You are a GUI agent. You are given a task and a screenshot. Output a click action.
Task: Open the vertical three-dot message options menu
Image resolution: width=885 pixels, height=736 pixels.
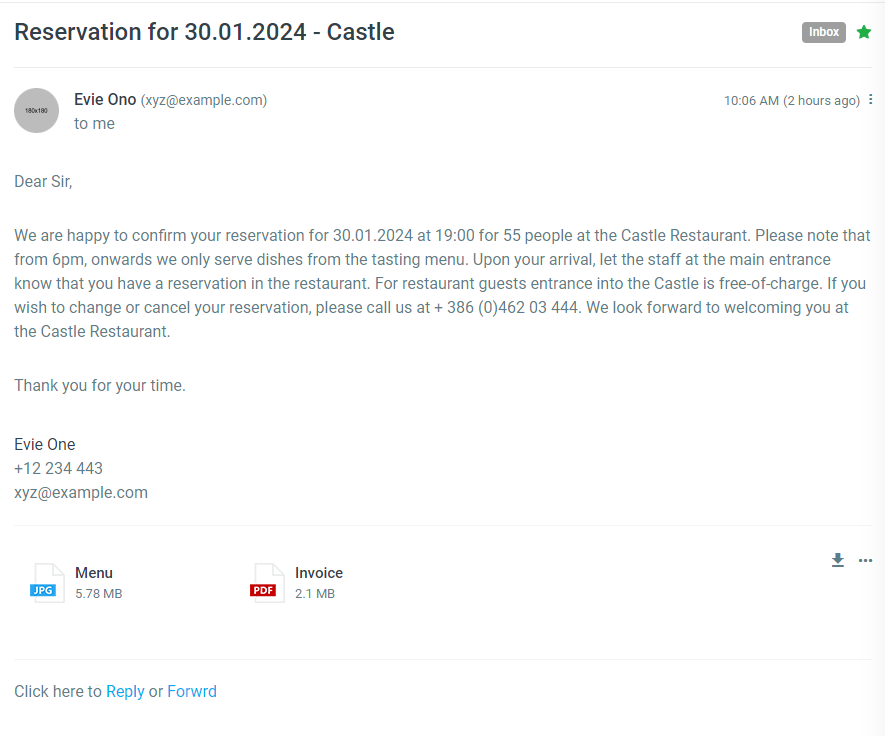(x=871, y=100)
